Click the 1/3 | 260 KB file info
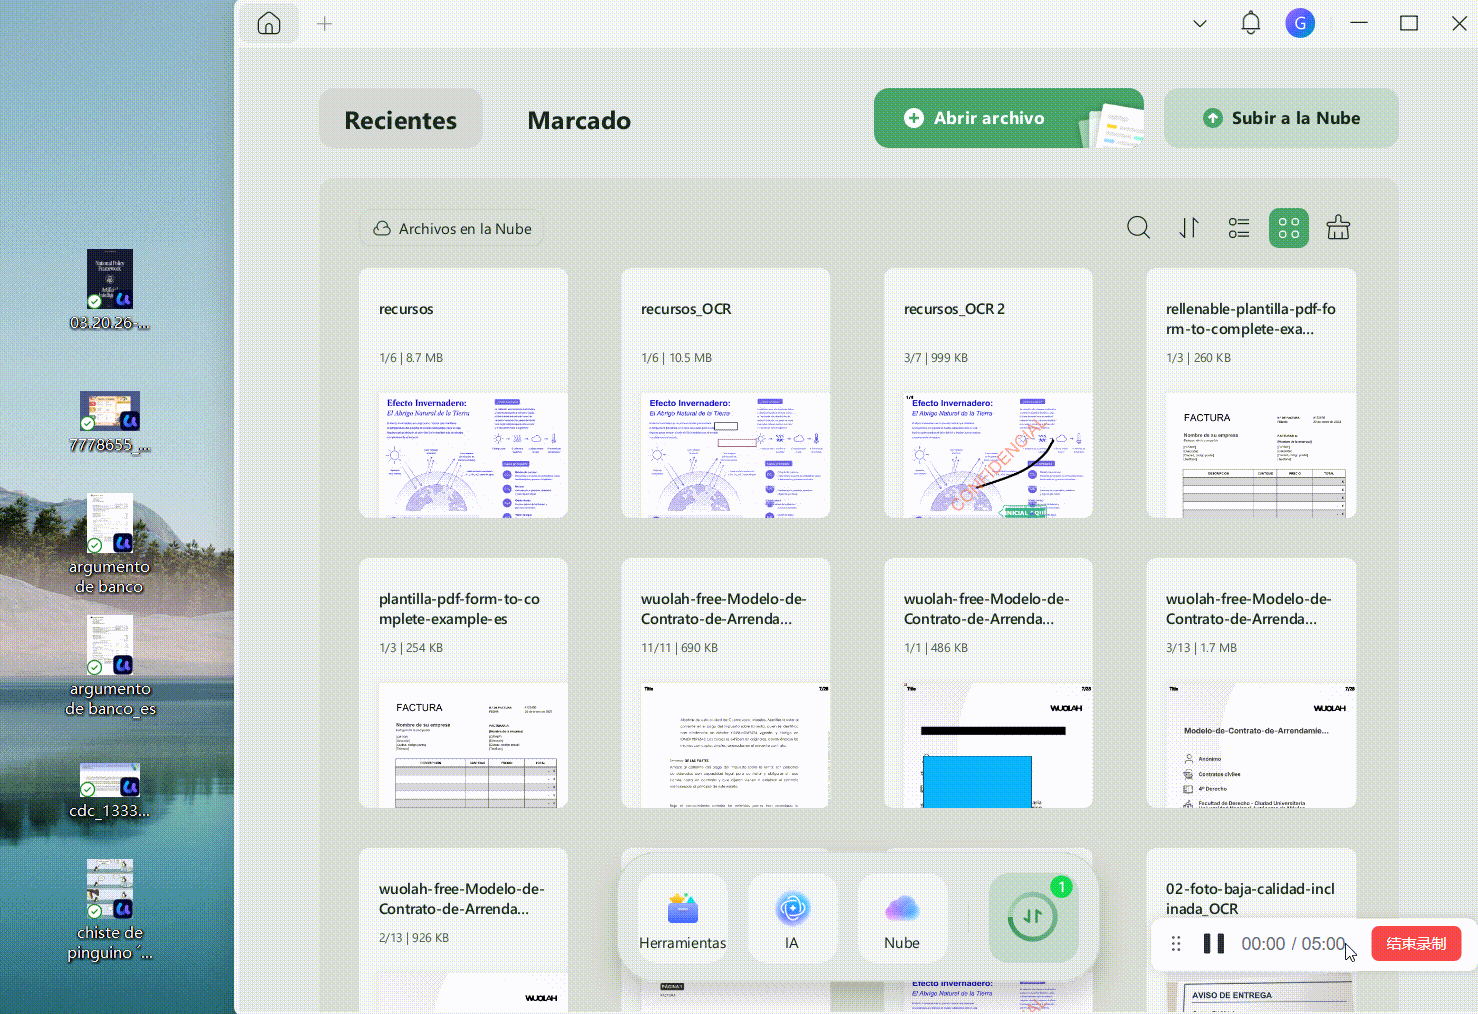This screenshot has width=1478, height=1014. pyautogui.click(x=1198, y=358)
